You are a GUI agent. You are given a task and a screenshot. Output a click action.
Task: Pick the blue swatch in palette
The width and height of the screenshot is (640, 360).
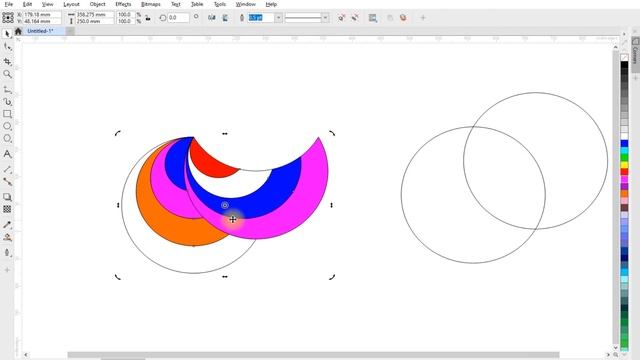pos(624,143)
